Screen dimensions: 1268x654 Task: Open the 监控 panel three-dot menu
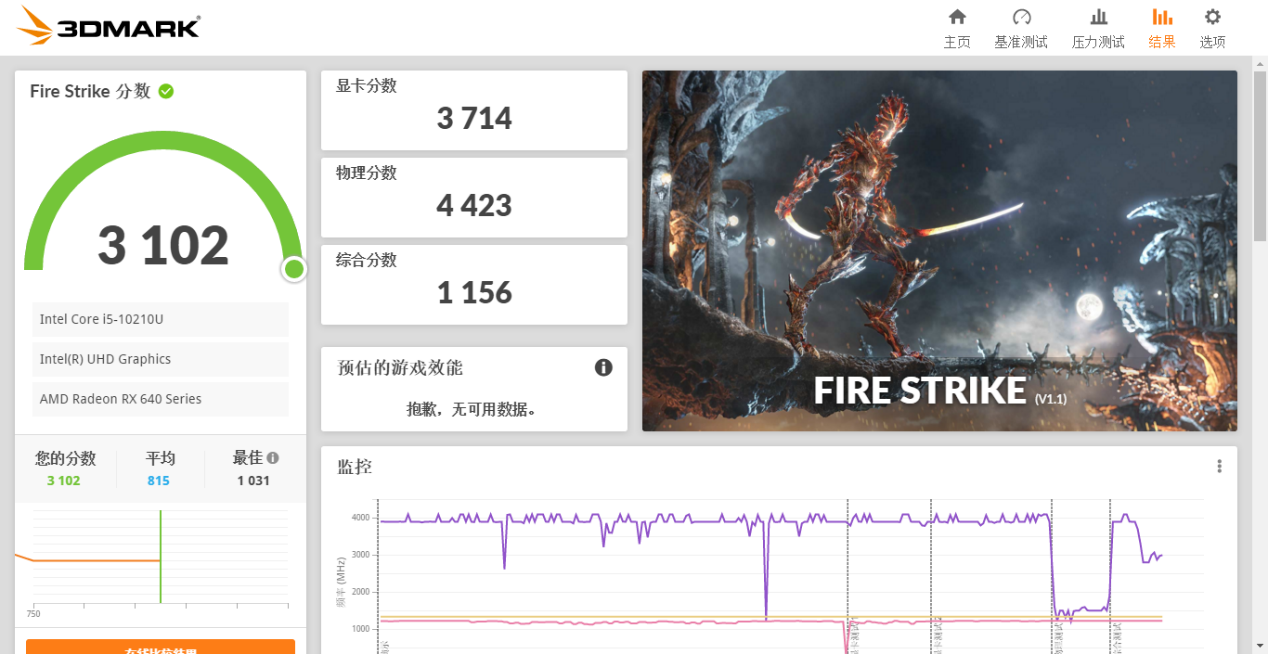[1219, 466]
